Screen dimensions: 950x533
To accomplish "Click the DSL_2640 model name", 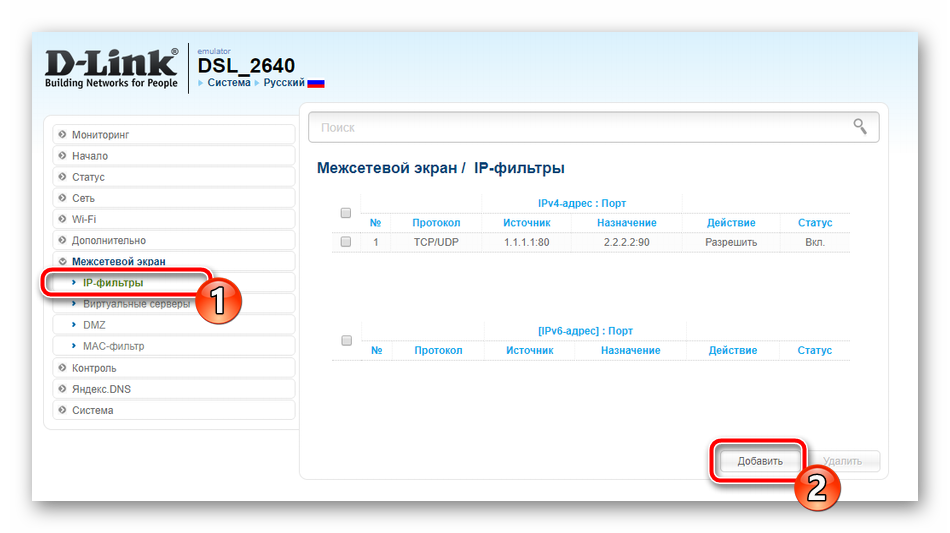I will point(246,65).
